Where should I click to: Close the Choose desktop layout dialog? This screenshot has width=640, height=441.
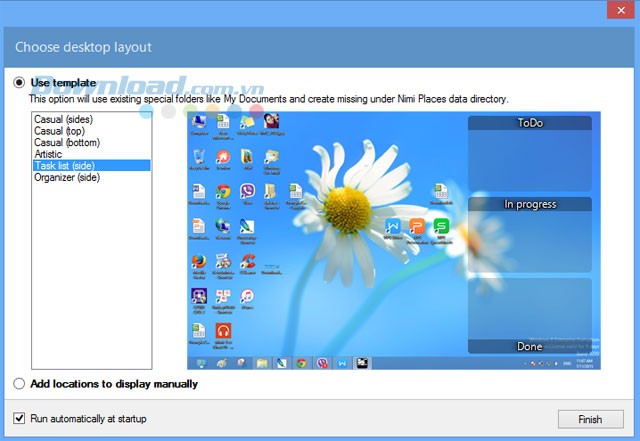coord(613,10)
